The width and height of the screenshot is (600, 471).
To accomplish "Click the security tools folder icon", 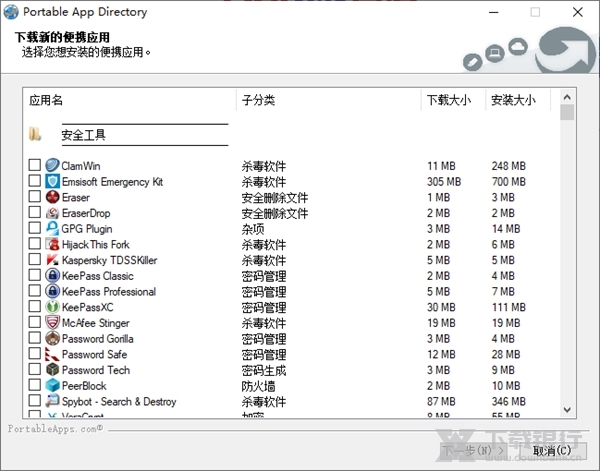I will [35, 134].
